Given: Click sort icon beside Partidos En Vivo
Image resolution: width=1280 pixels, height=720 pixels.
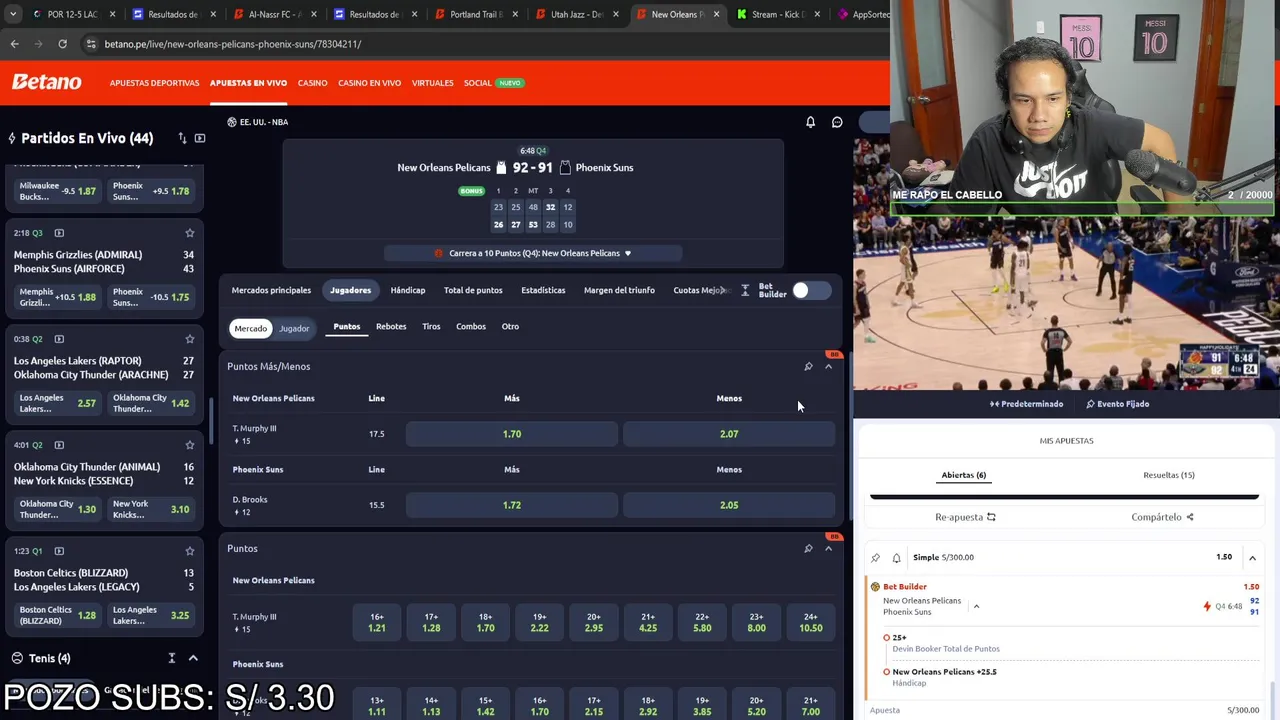Looking at the screenshot, I should point(182,138).
